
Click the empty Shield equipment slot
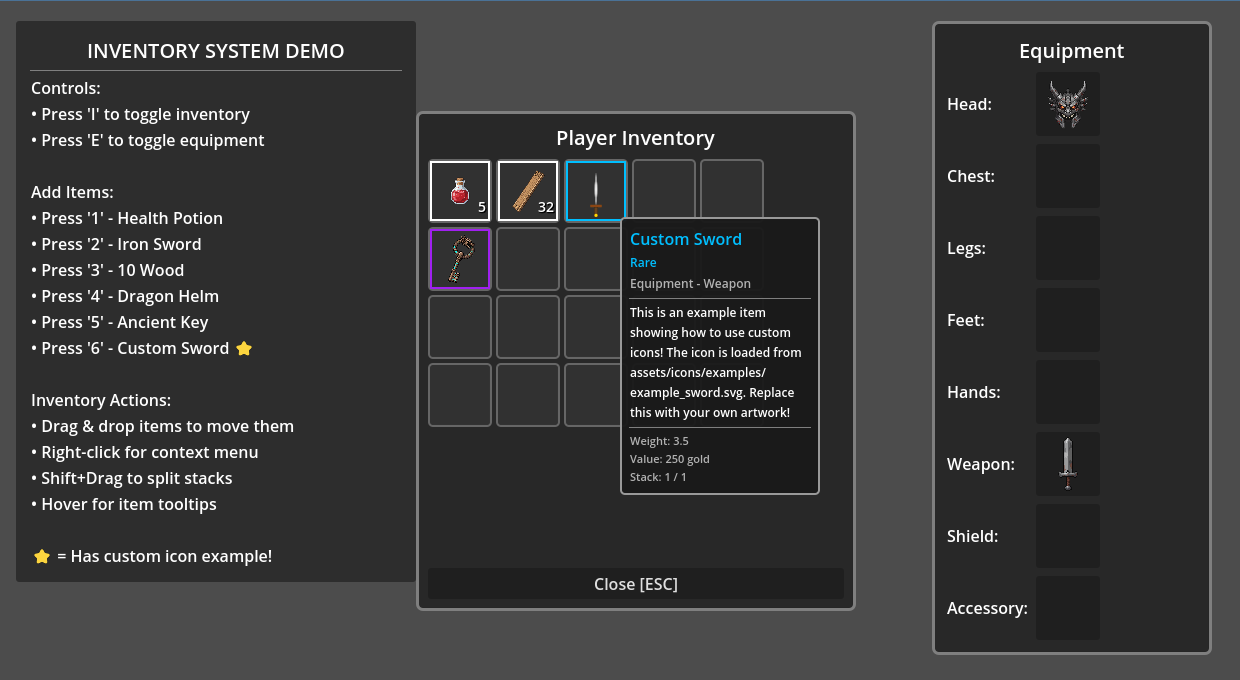[x=1067, y=536]
